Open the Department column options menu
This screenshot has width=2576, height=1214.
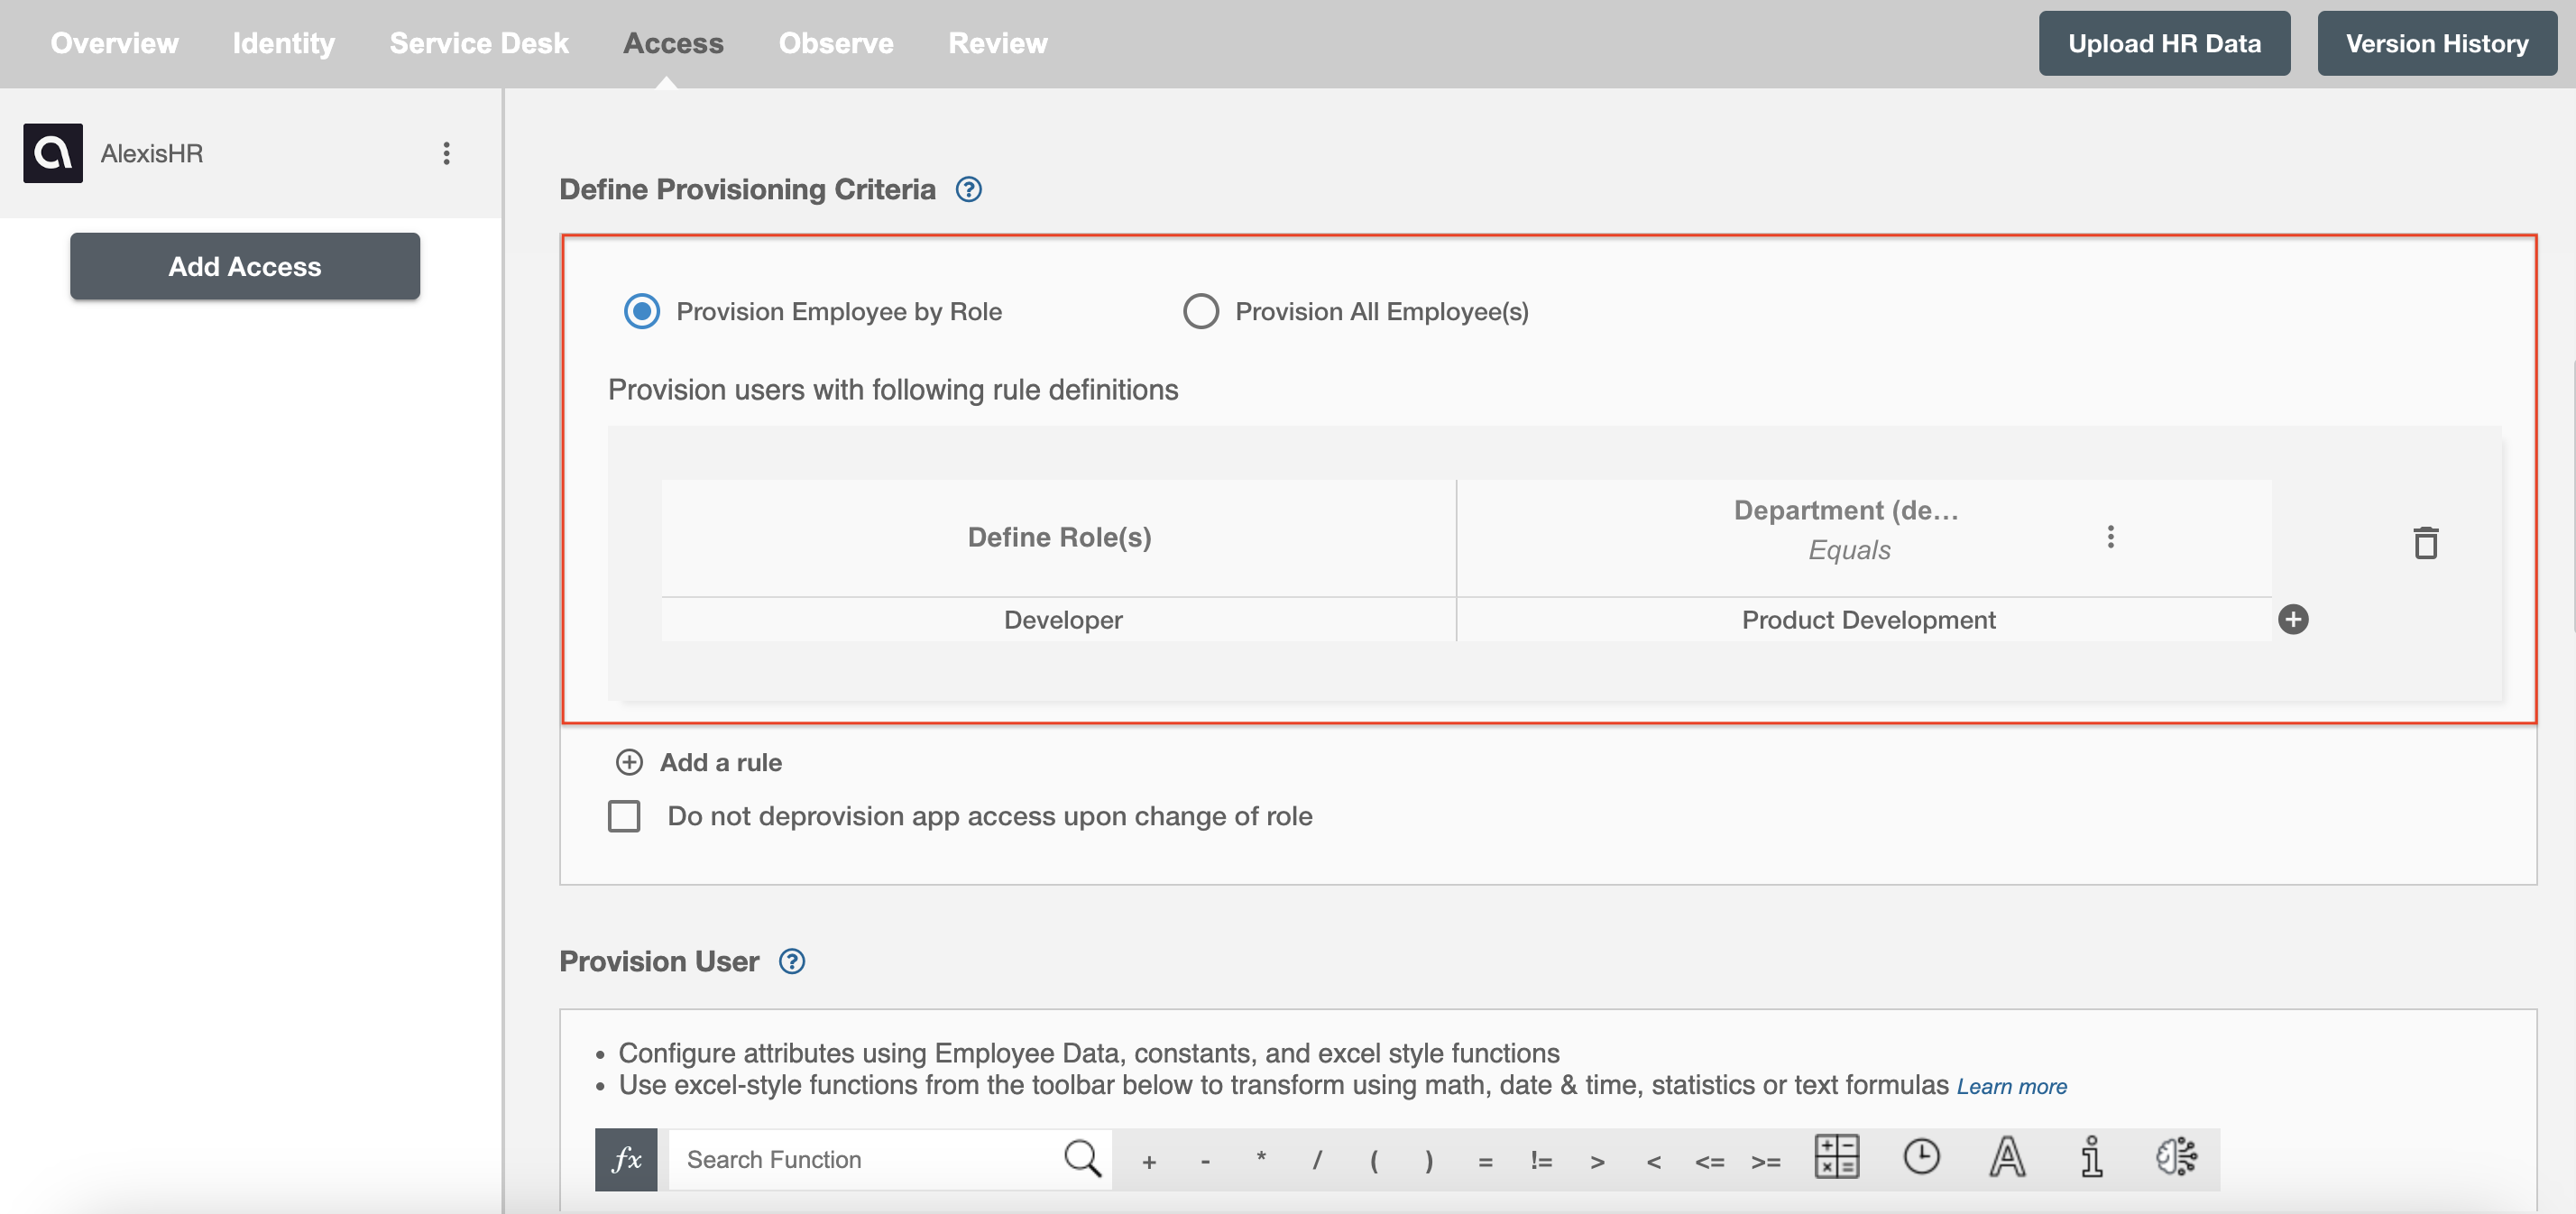[2110, 537]
